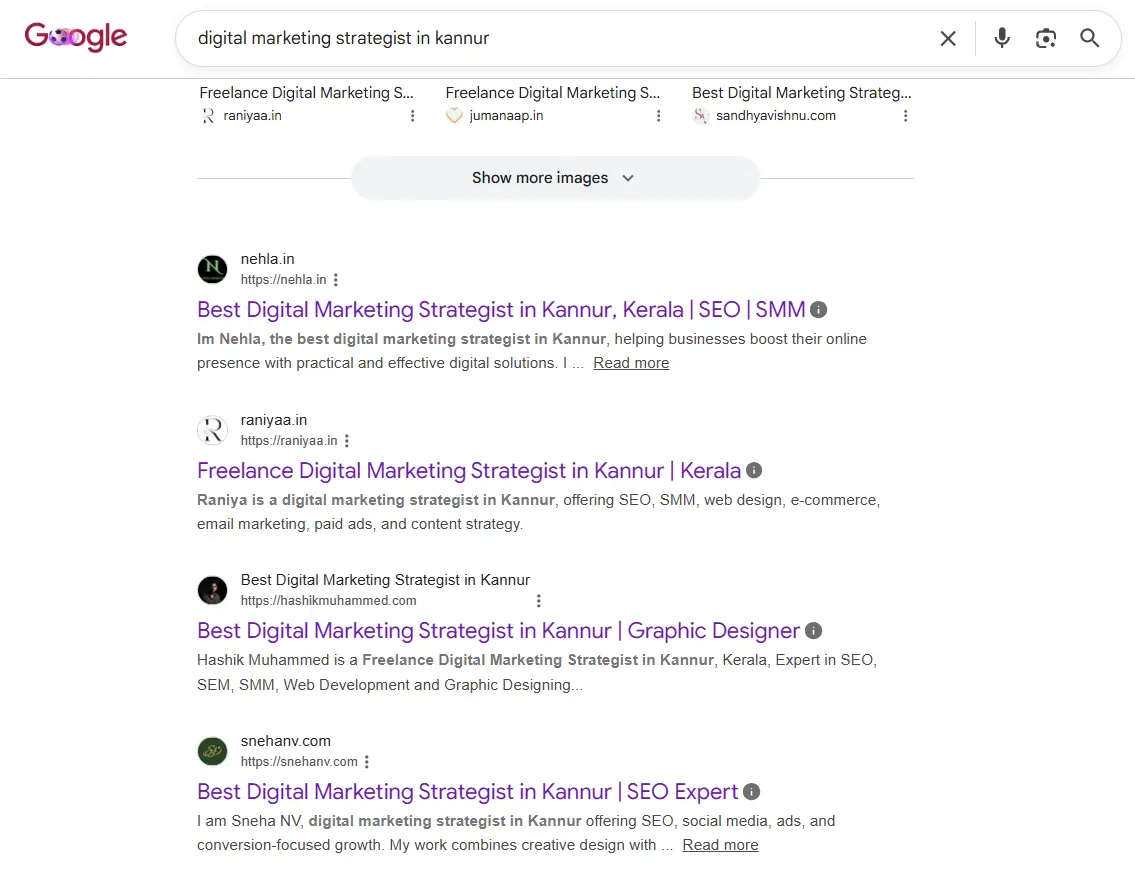
Task: Click the raniyaa.in result favicon
Action: 212,430
